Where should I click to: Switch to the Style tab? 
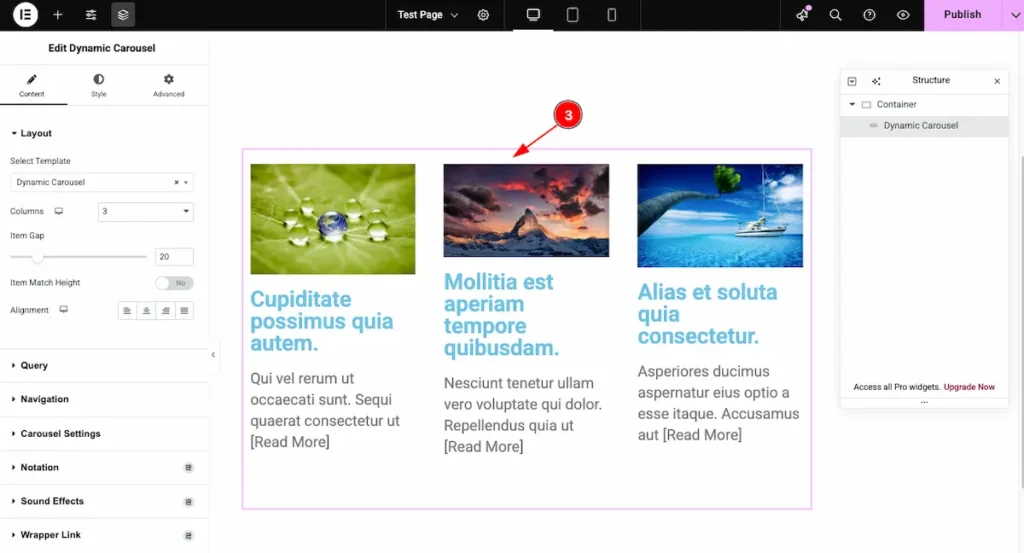[98, 85]
